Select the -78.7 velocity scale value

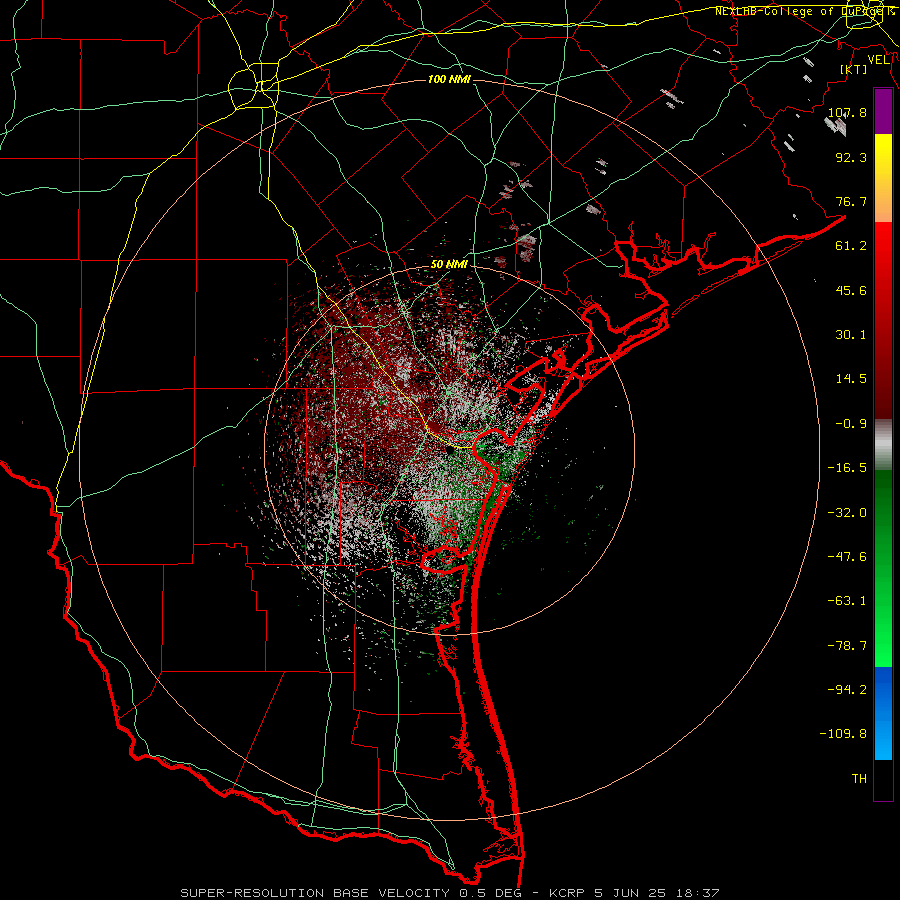[x=847, y=646]
